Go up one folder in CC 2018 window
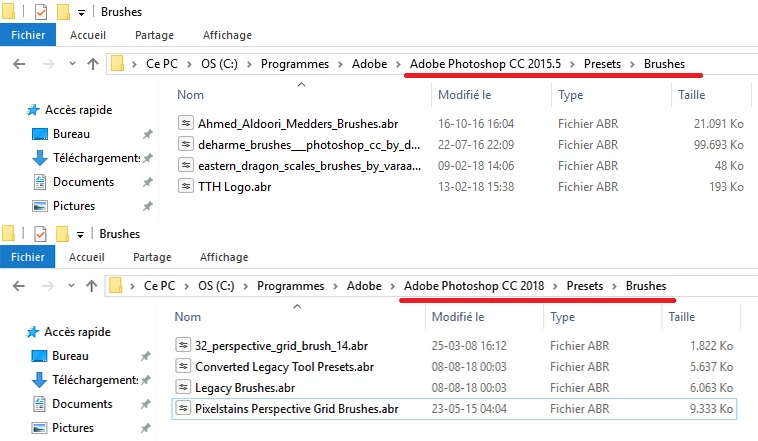The height and width of the screenshot is (441, 758). [91, 286]
